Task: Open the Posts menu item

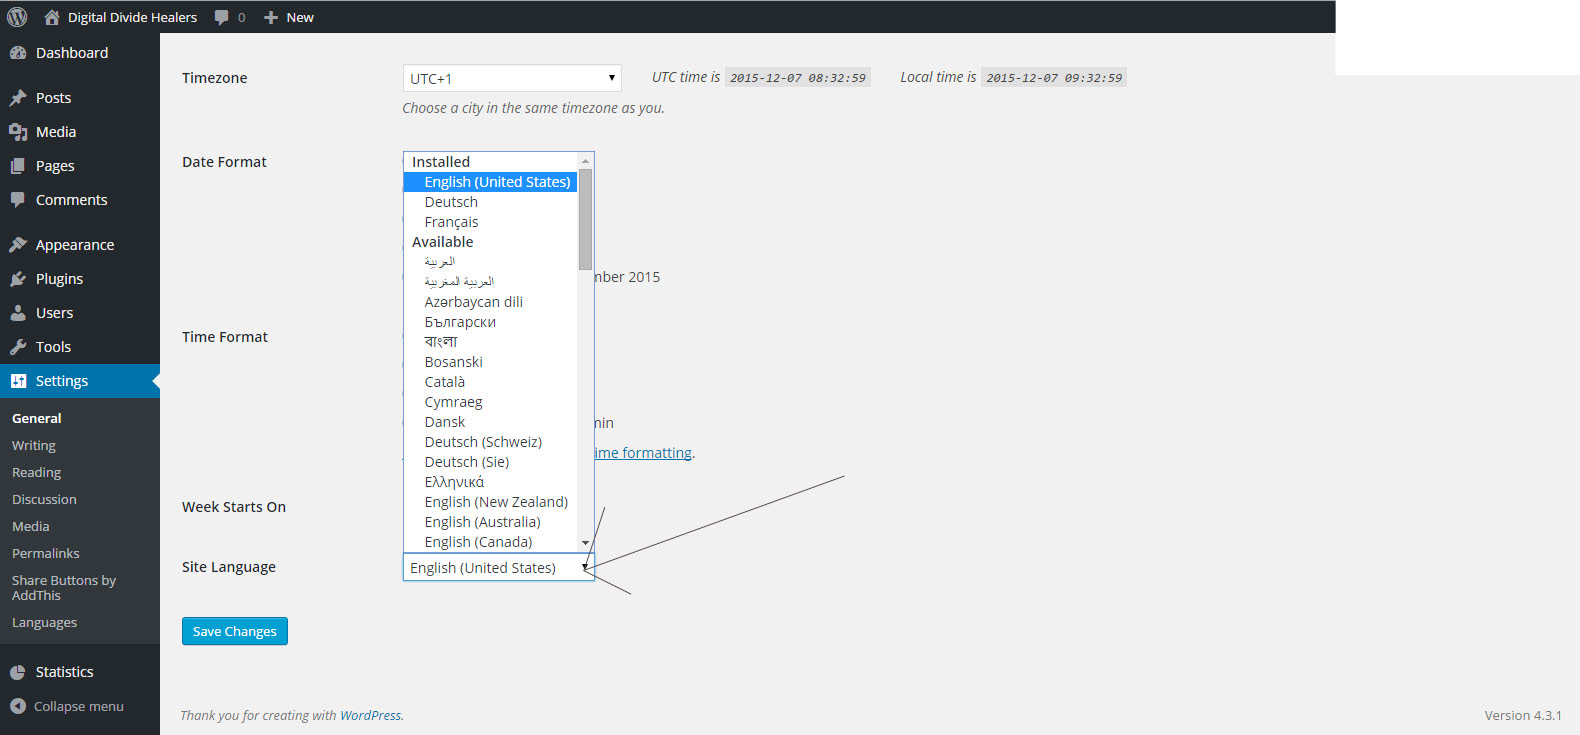Action: coord(80,98)
